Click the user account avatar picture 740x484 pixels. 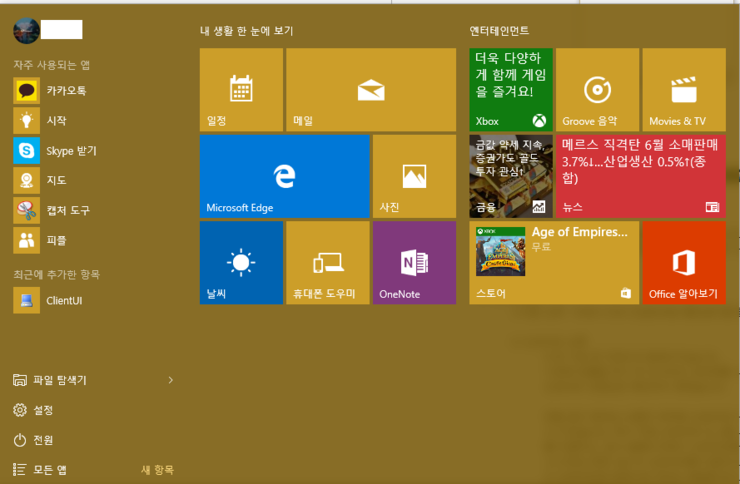tap(26, 31)
